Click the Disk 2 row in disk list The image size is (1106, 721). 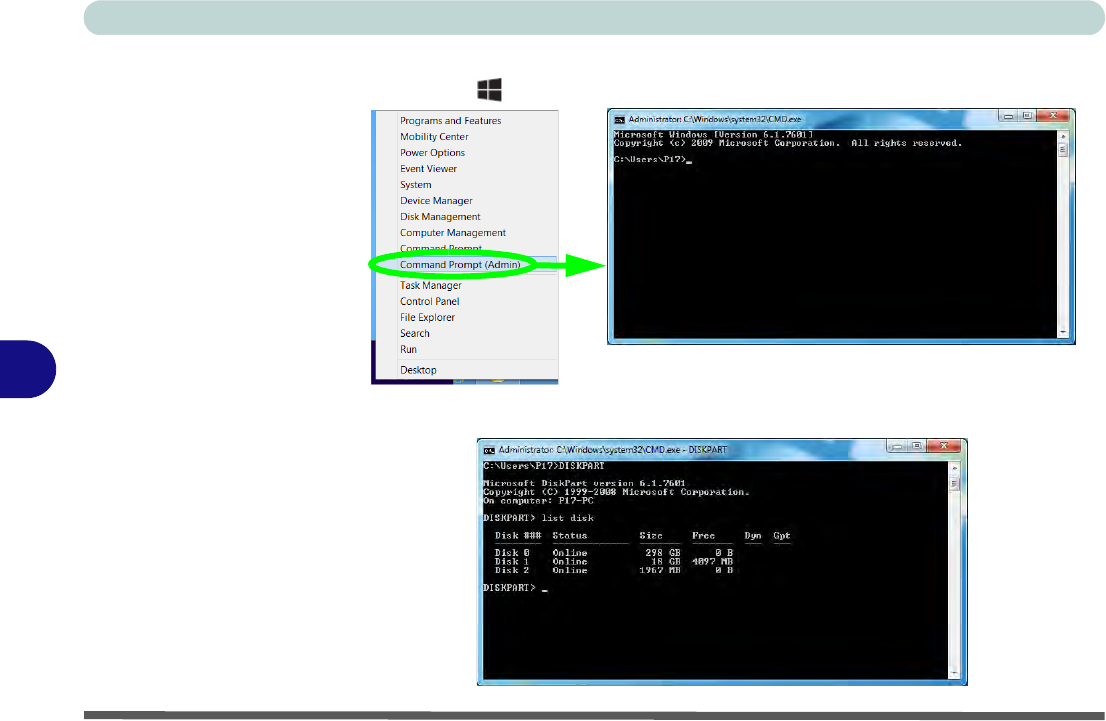[x=614, y=570]
